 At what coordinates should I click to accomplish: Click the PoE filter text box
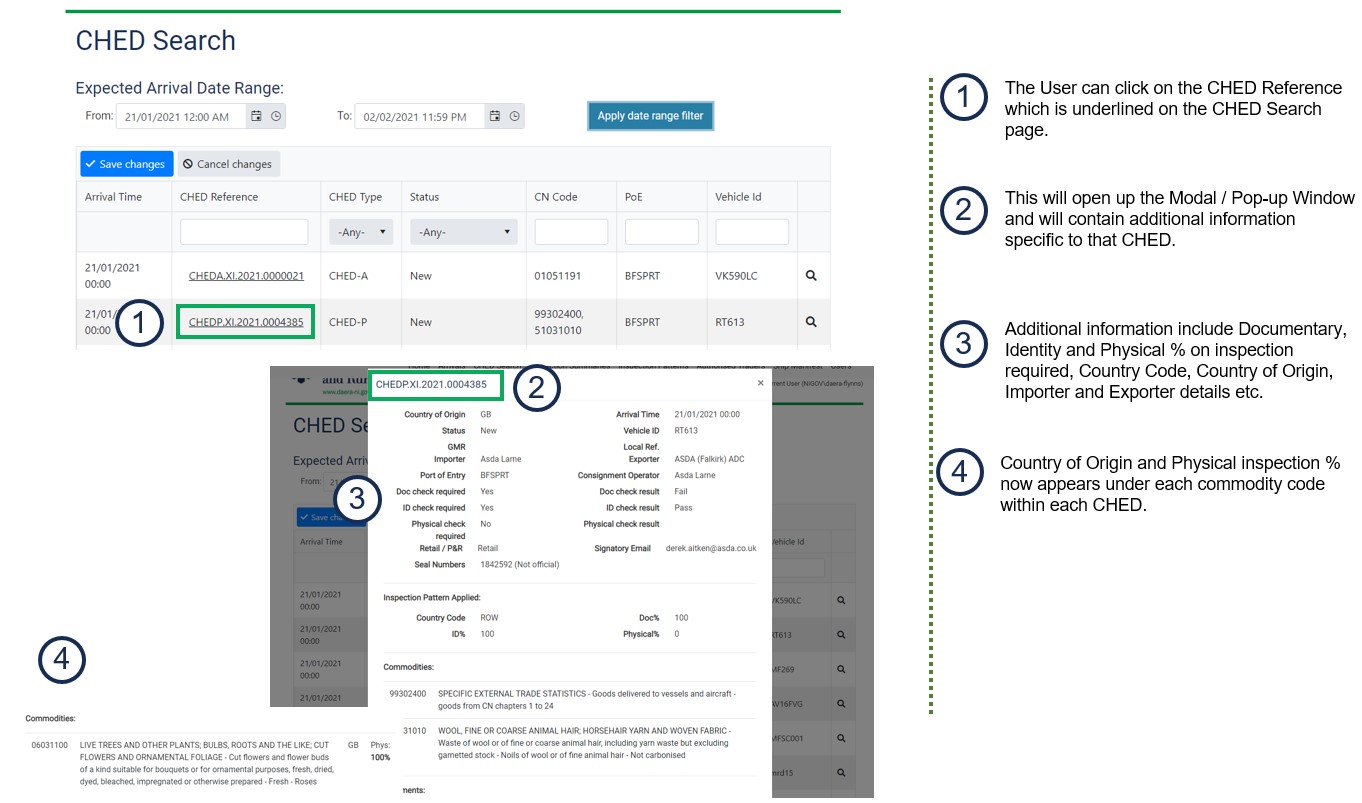click(661, 232)
